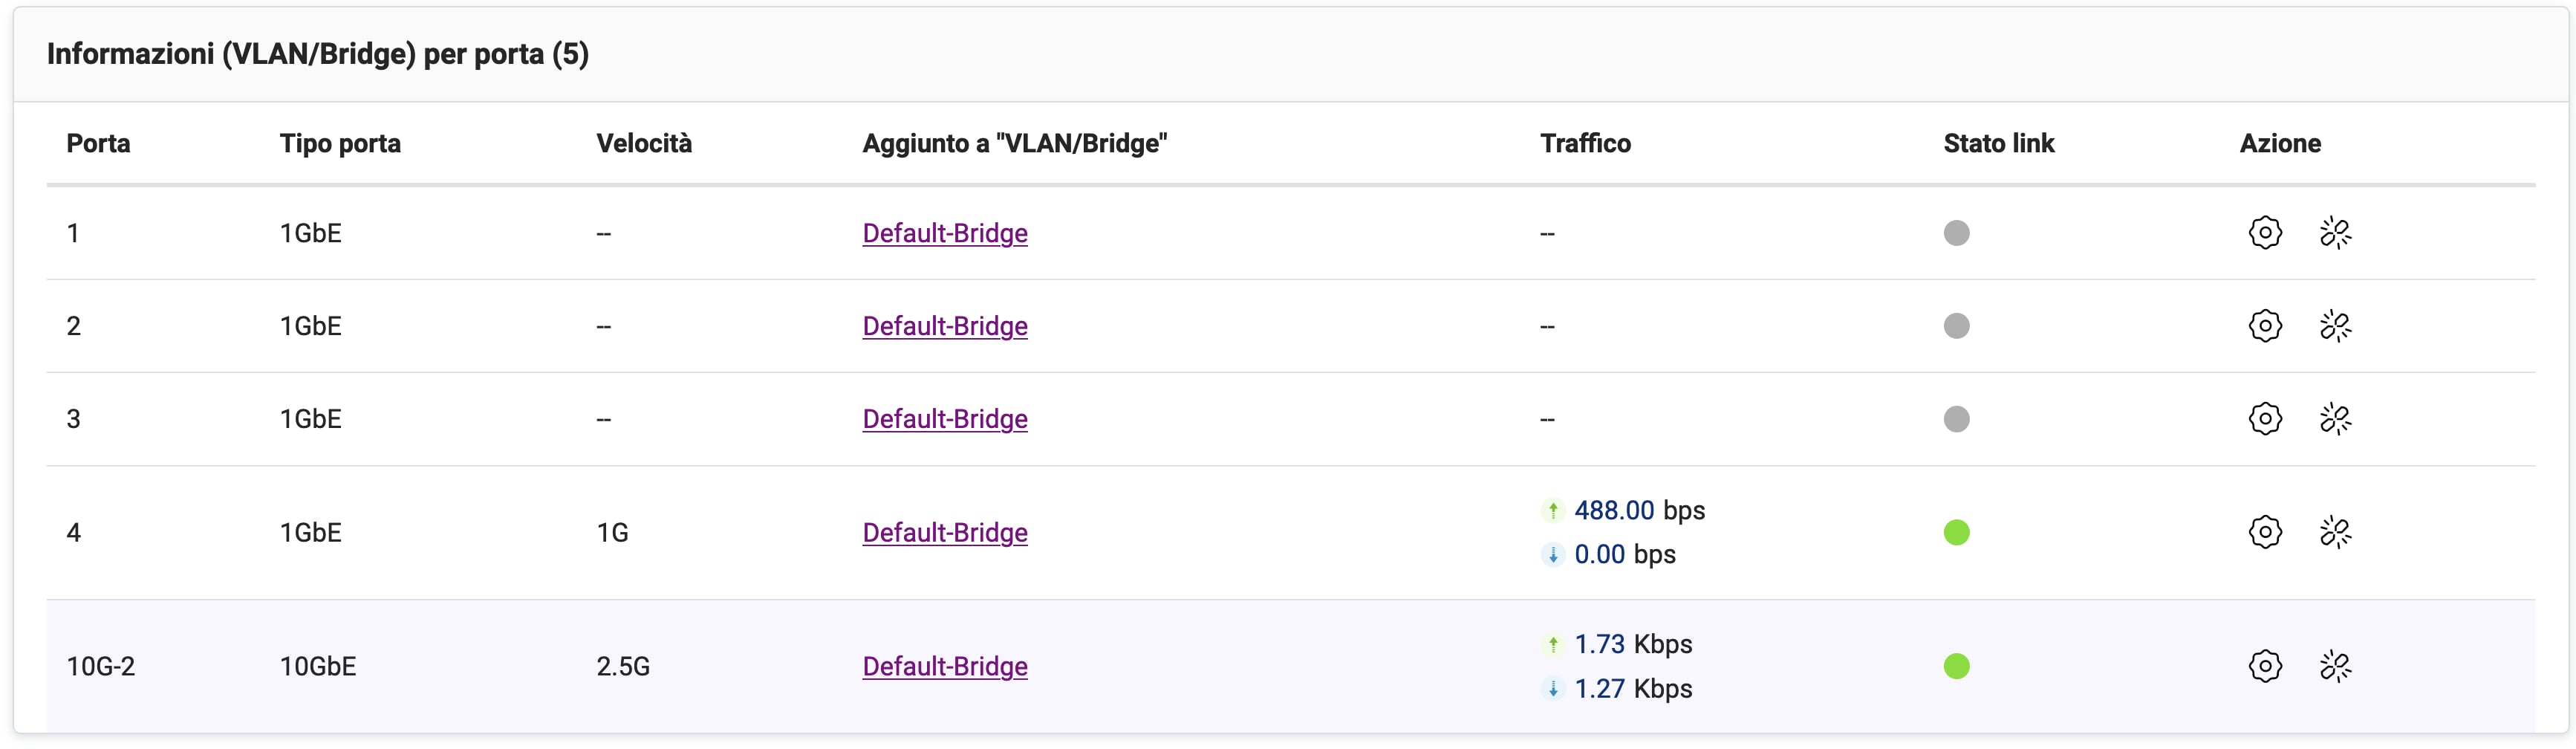Click gray link status dot for port 1
This screenshot has height=749, width=2576.
(x=1956, y=233)
